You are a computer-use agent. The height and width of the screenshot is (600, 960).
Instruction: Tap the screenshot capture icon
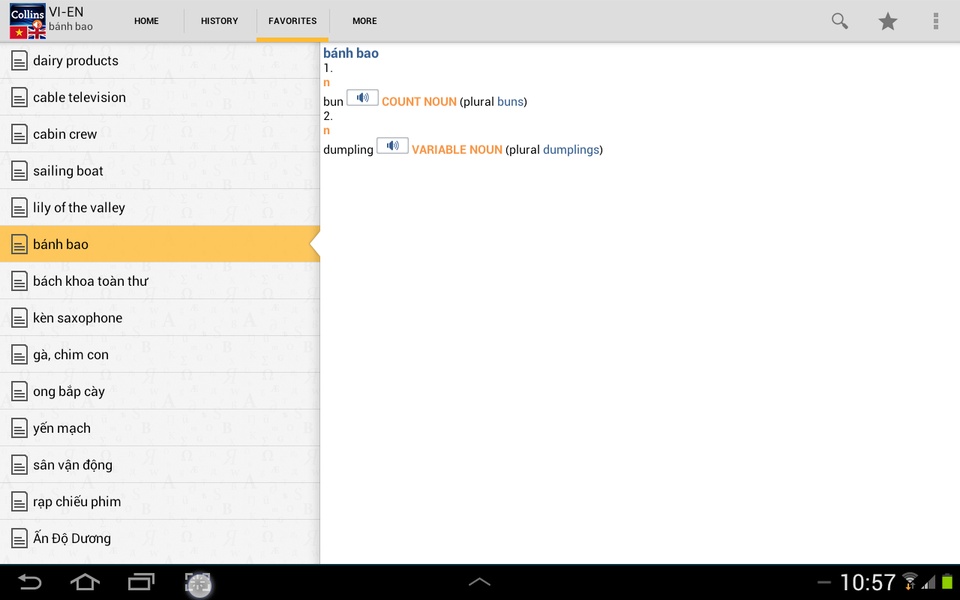tap(198, 583)
